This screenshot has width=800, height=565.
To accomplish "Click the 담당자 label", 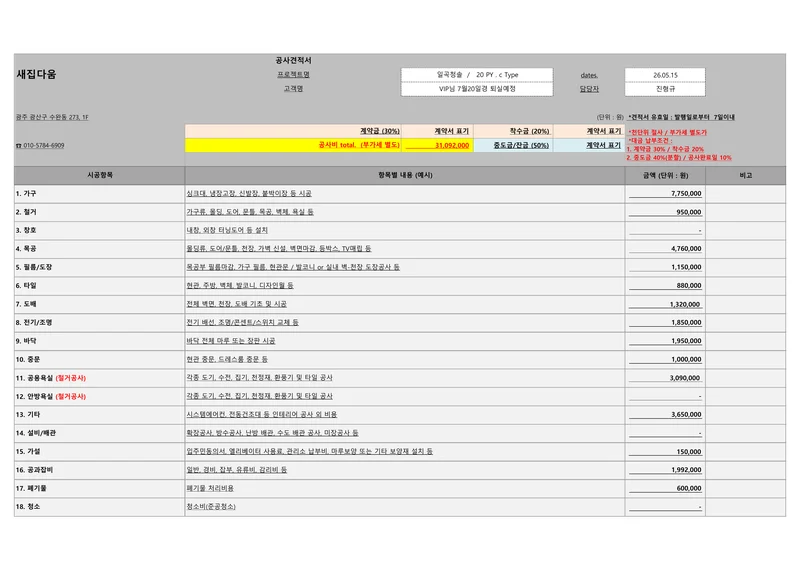I will pyautogui.click(x=589, y=89).
